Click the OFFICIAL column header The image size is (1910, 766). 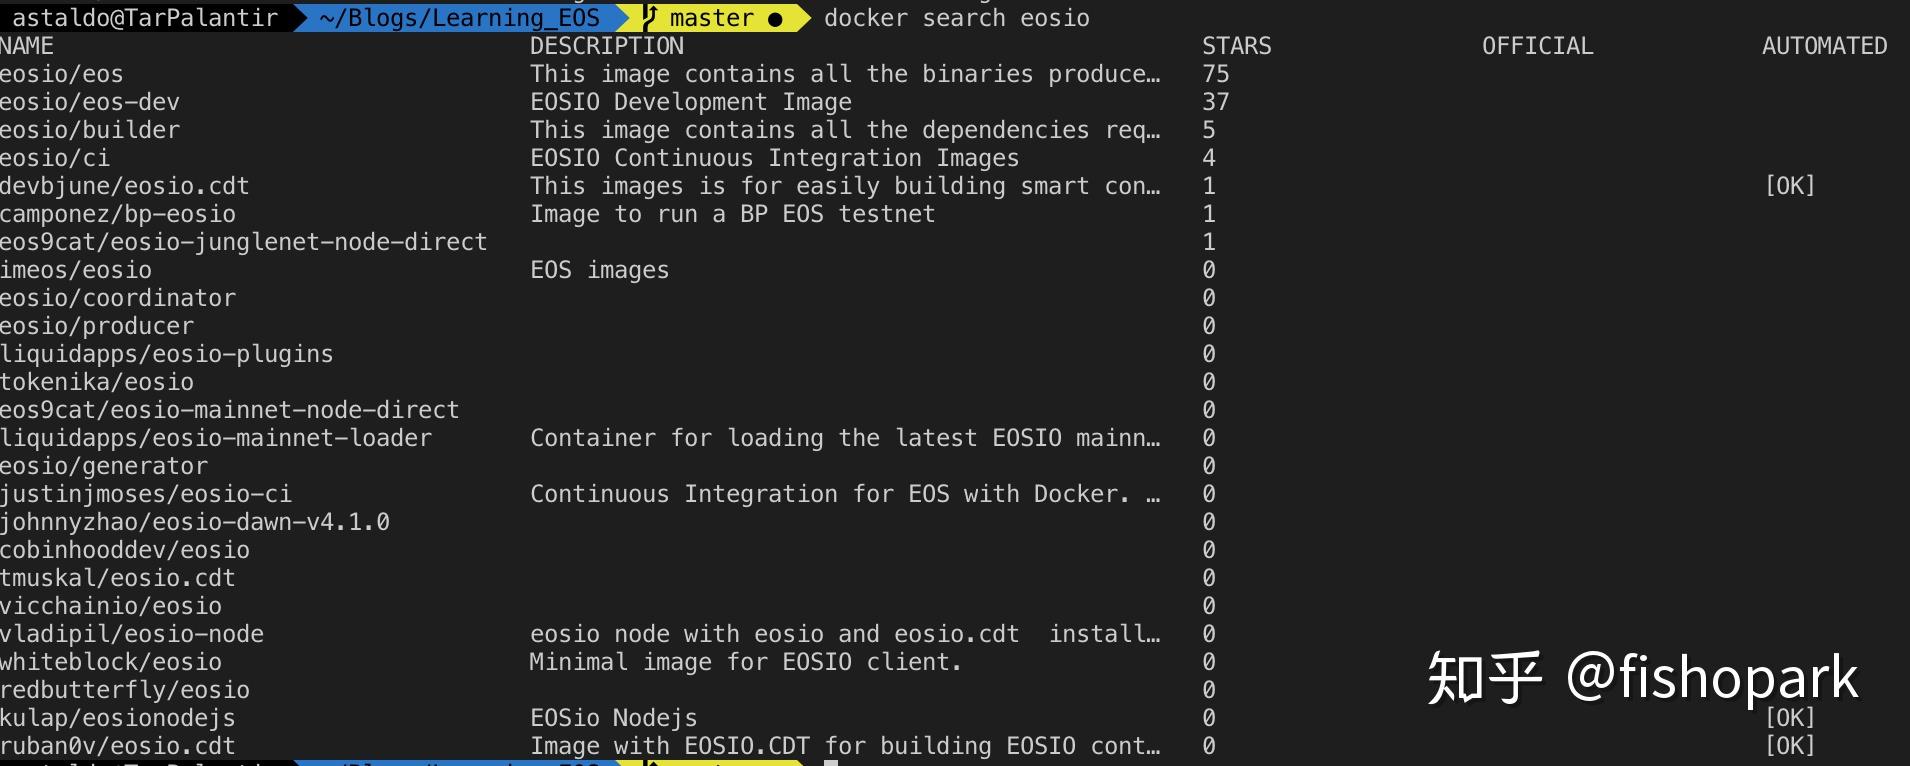pos(1537,46)
